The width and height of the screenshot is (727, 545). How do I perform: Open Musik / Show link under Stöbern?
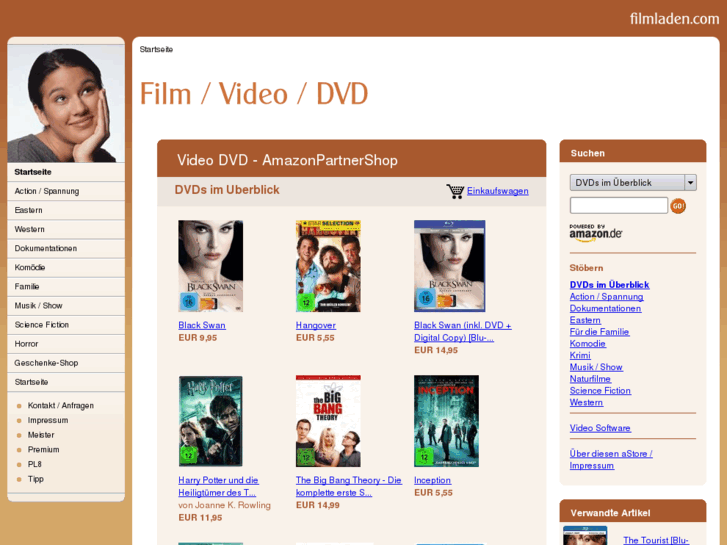(x=596, y=367)
